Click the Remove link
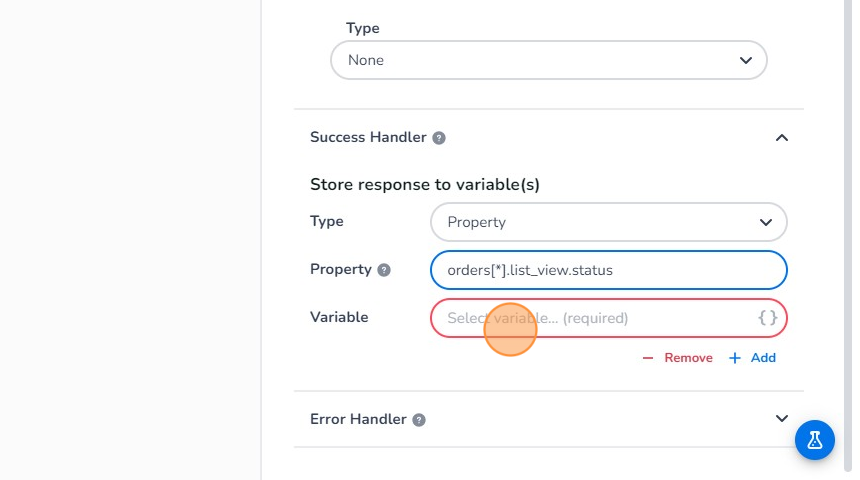The image size is (860, 480). [x=688, y=358]
